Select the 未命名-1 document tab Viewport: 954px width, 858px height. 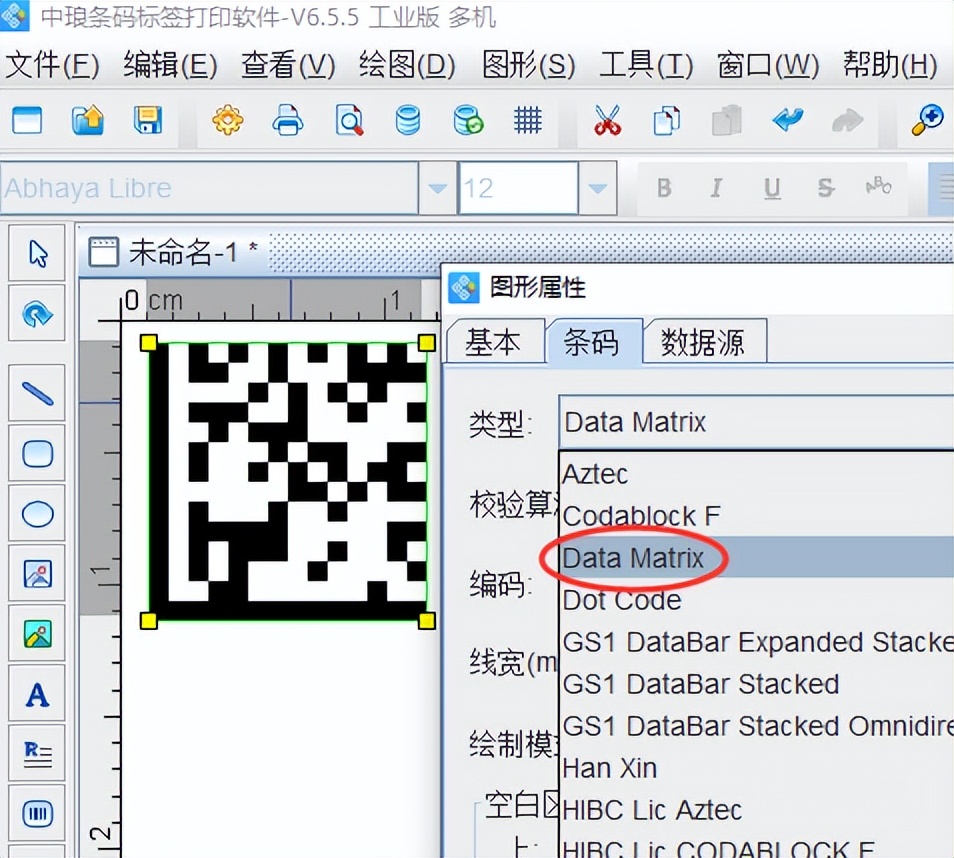tap(174, 252)
